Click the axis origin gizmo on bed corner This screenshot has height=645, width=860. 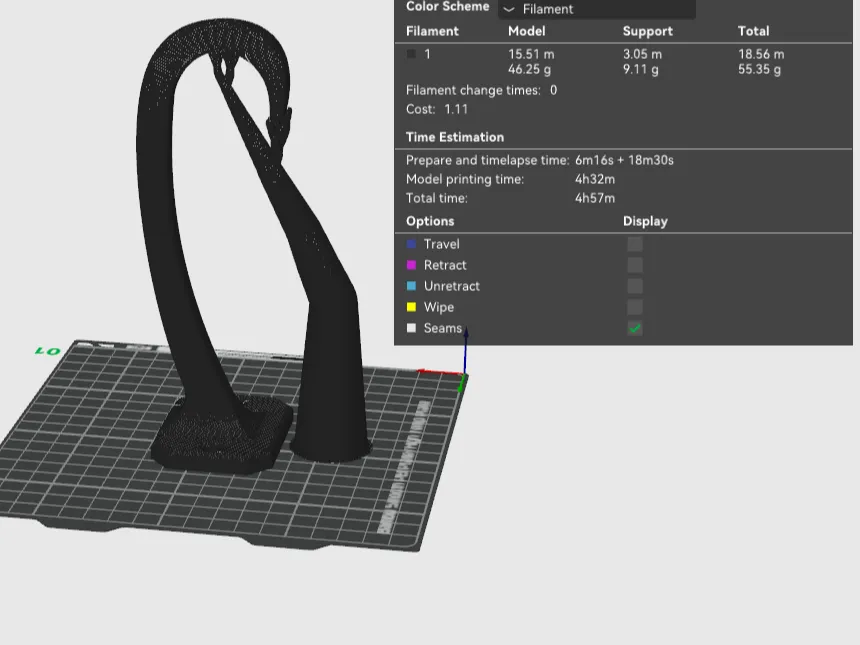coord(464,372)
